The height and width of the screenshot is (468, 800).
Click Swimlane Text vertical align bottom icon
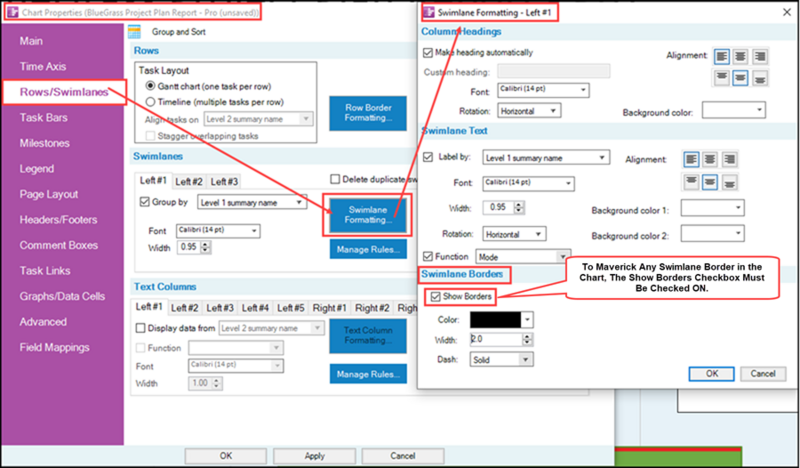point(729,182)
